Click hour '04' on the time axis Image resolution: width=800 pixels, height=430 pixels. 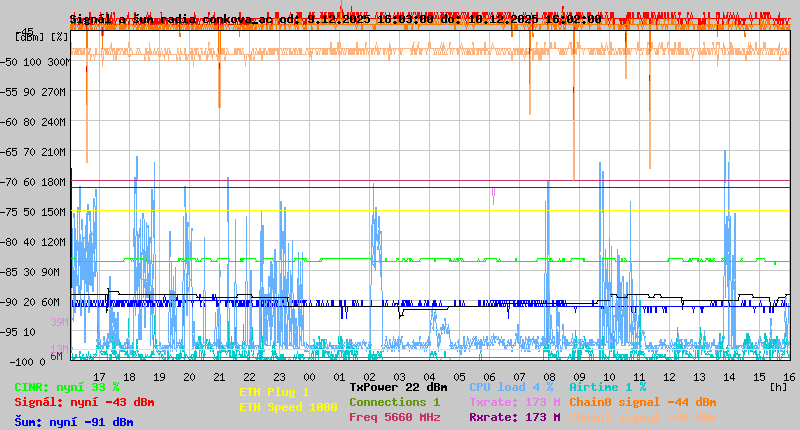[429, 377]
